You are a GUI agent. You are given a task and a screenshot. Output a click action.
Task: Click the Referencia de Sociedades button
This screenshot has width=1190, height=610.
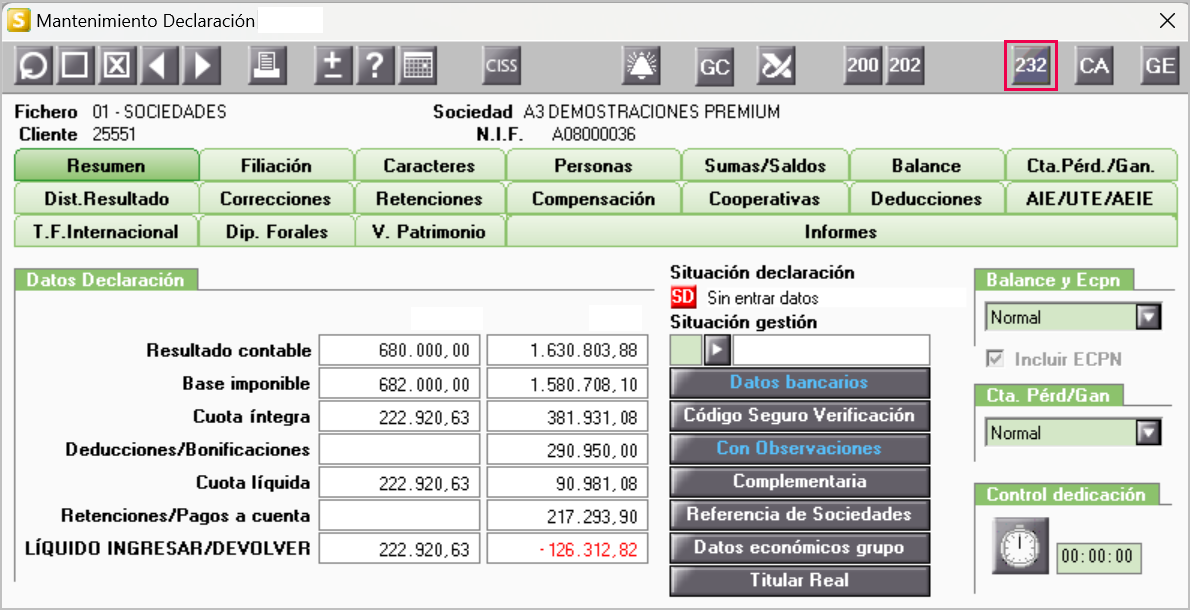point(800,514)
